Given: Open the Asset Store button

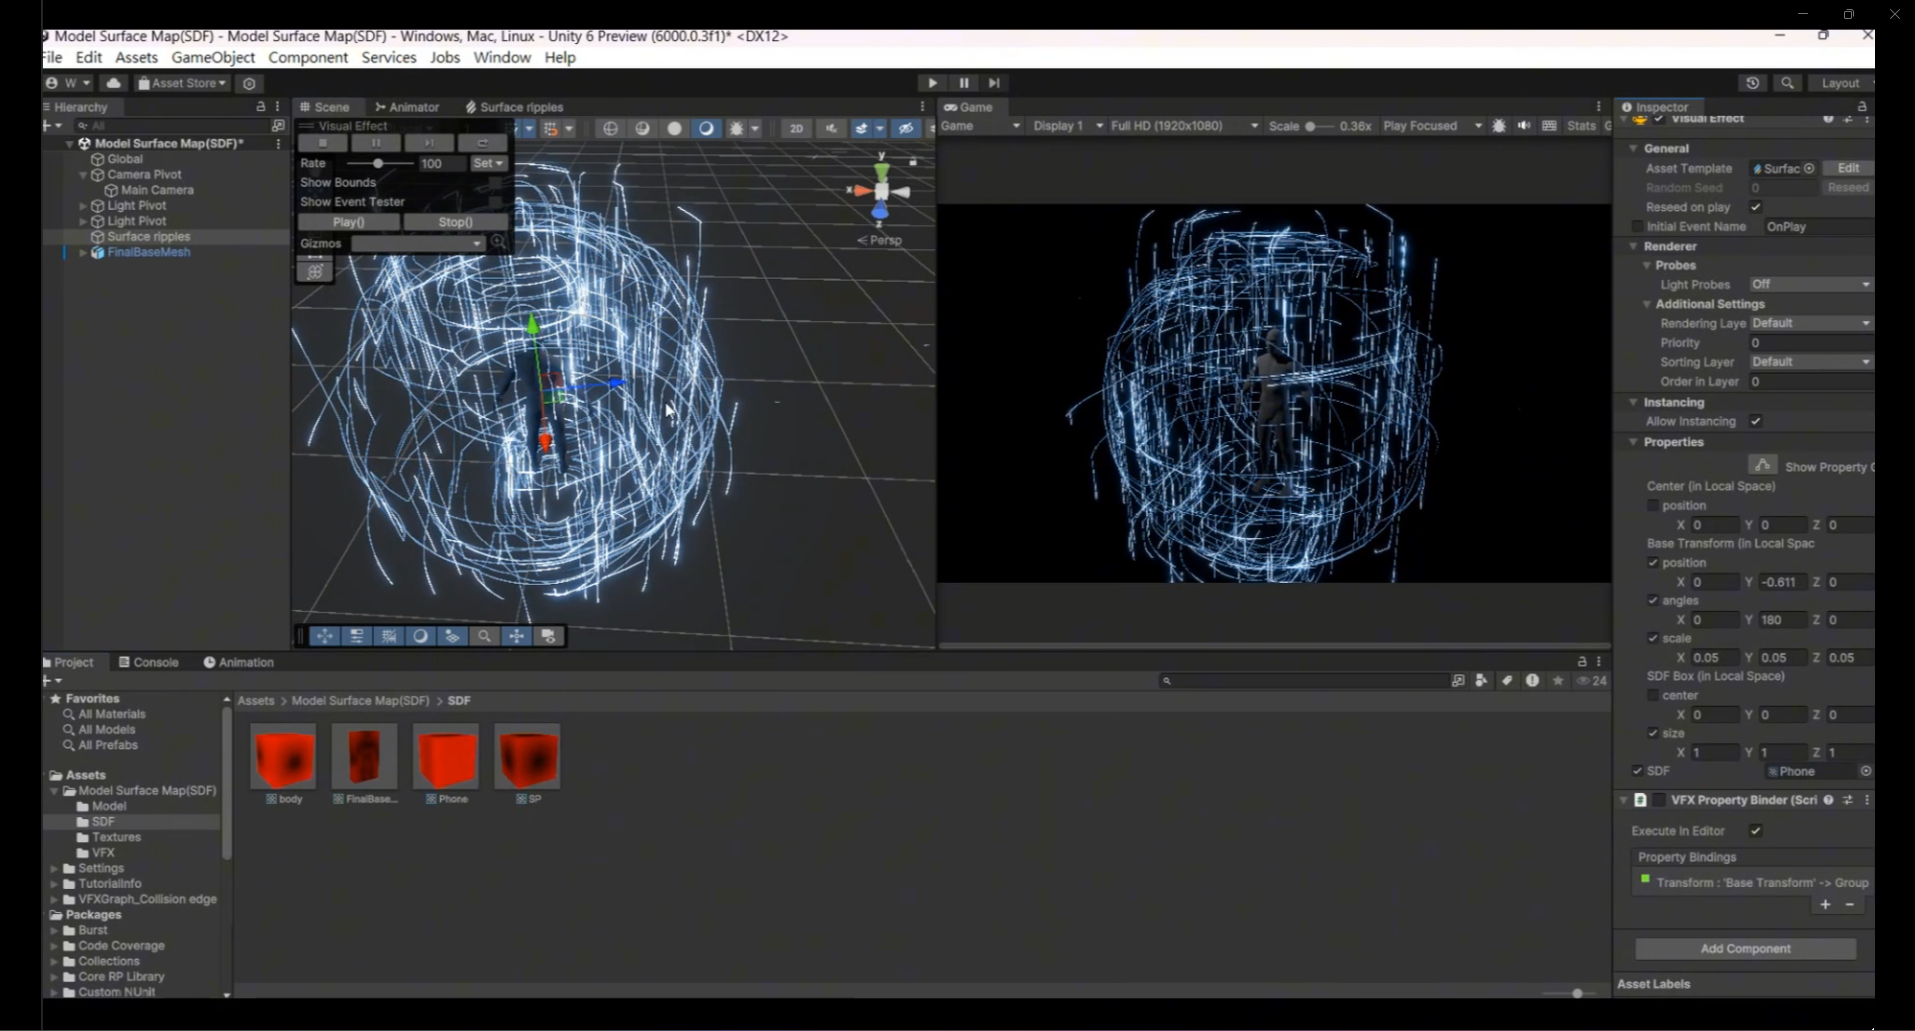Looking at the screenshot, I should (x=182, y=83).
